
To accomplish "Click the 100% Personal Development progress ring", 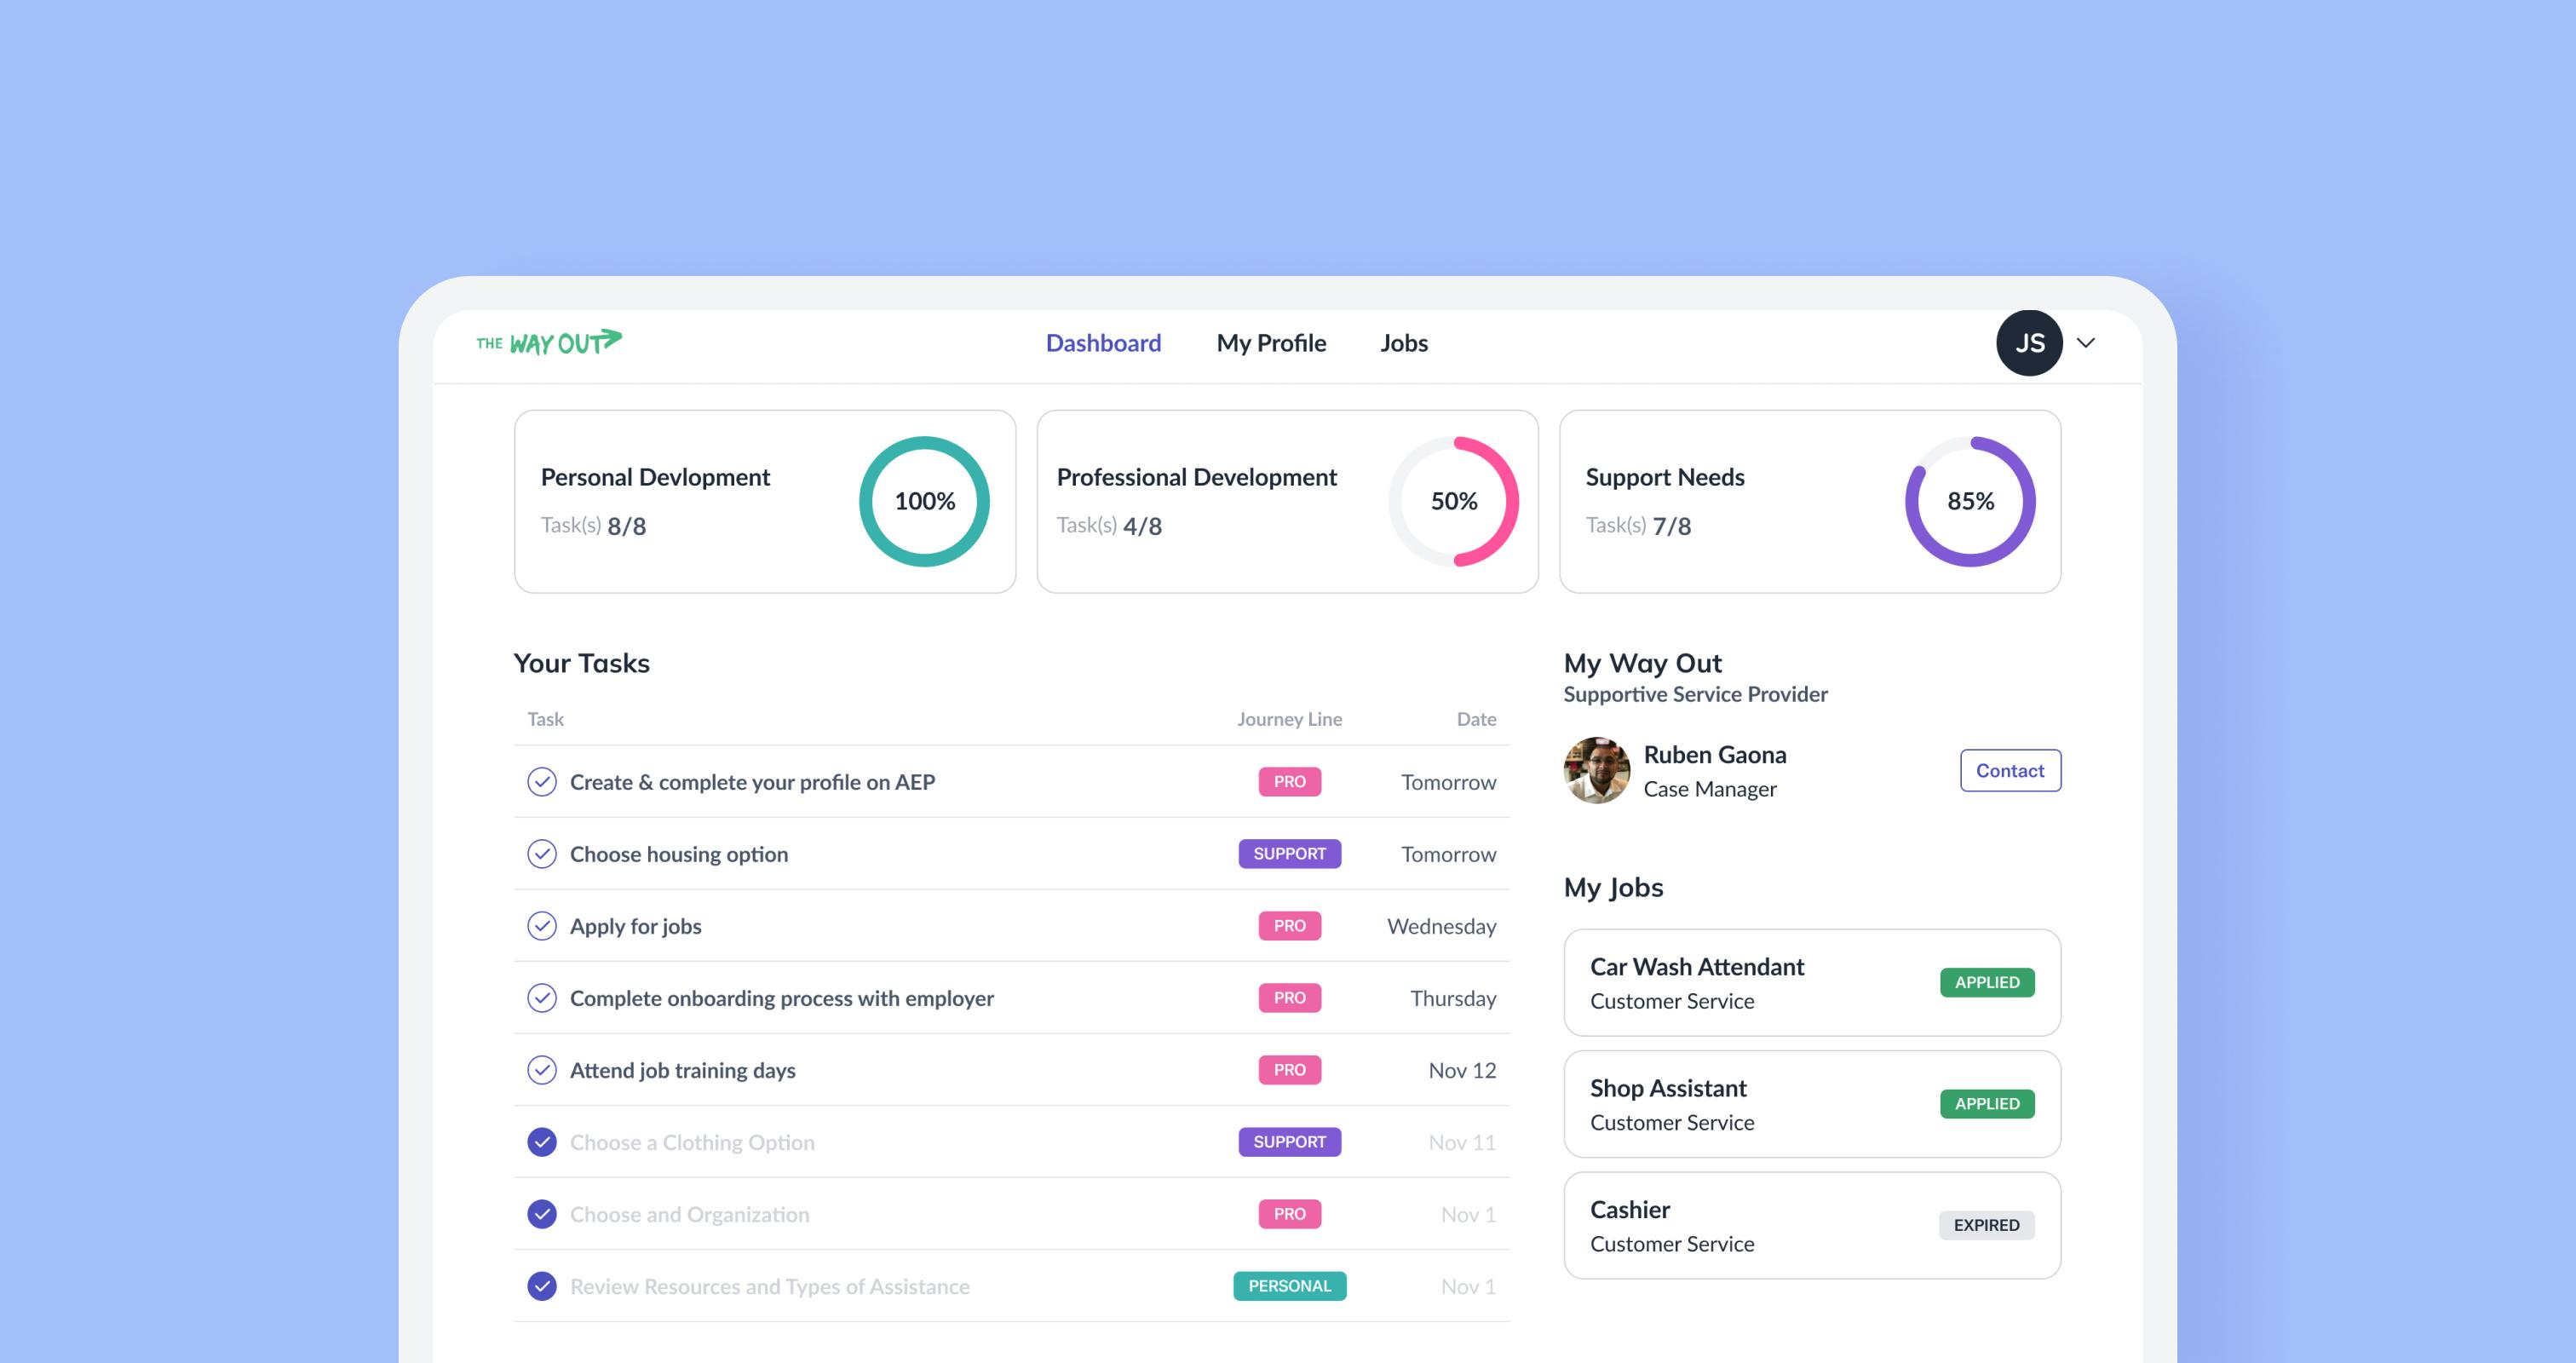I will click(924, 501).
